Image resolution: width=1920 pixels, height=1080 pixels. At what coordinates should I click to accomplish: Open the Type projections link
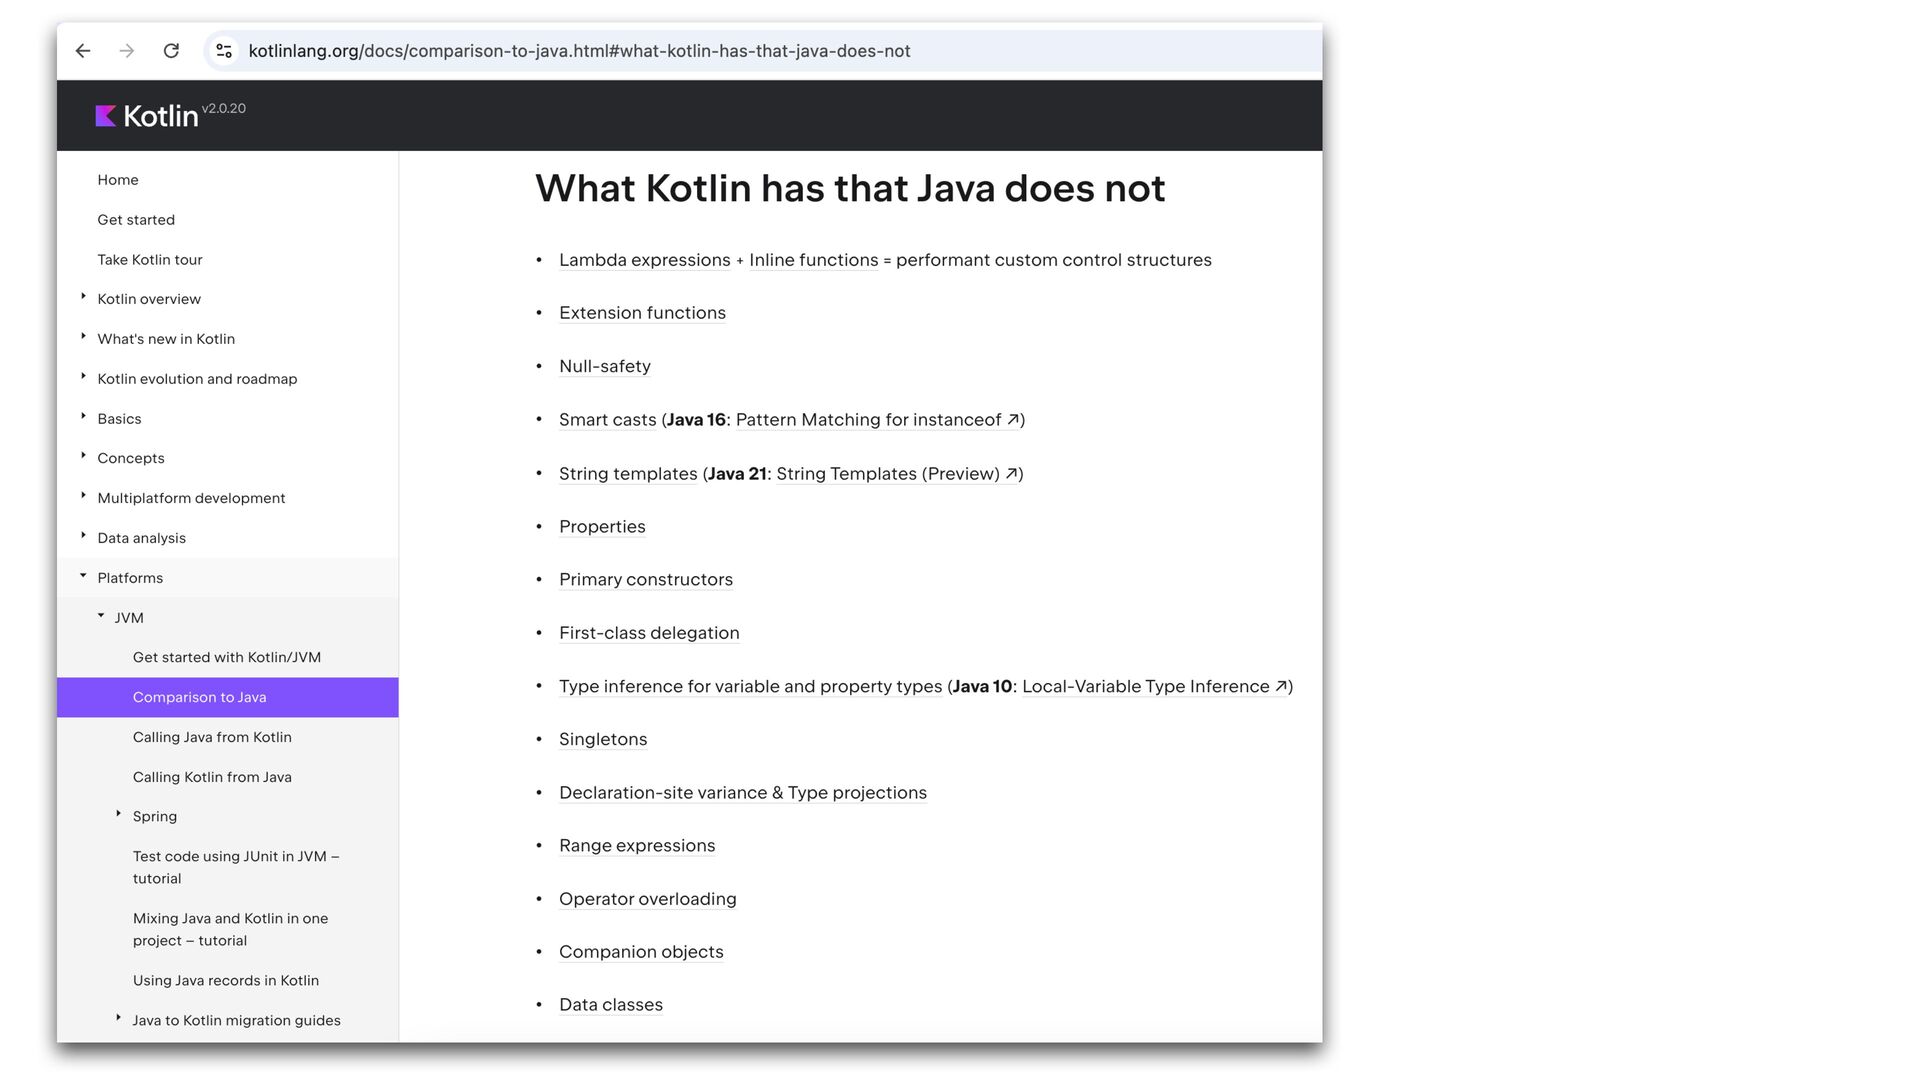pyautogui.click(x=857, y=793)
